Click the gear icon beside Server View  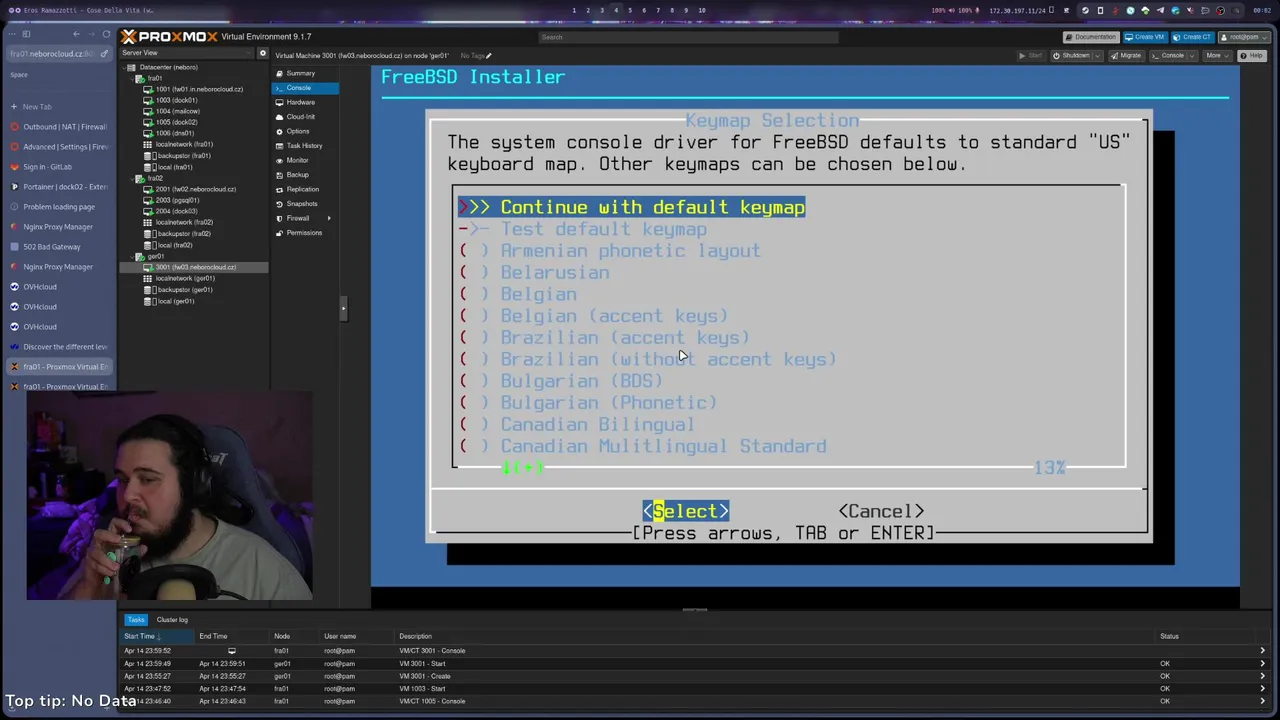coord(263,53)
